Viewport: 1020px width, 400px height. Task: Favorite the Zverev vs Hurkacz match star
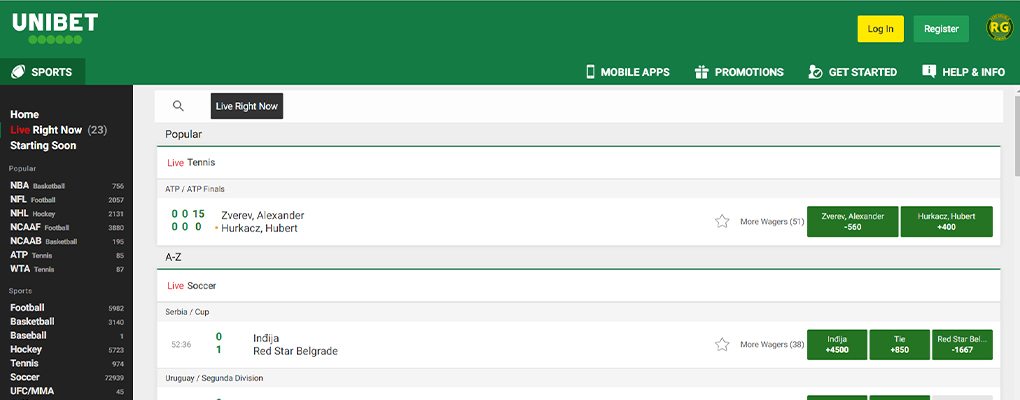point(722,222)
